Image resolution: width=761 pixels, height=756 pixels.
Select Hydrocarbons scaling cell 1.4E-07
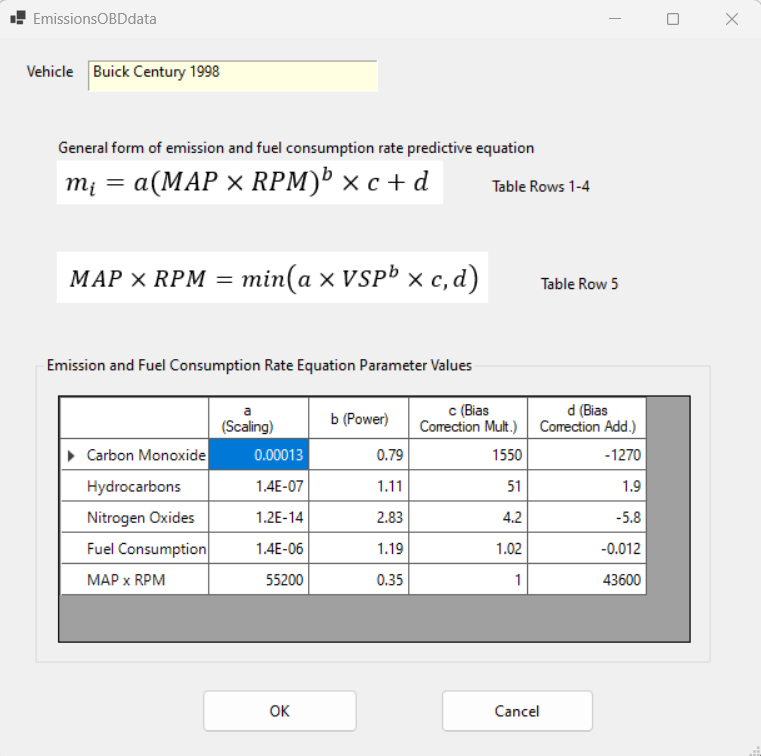click(259, 486)
